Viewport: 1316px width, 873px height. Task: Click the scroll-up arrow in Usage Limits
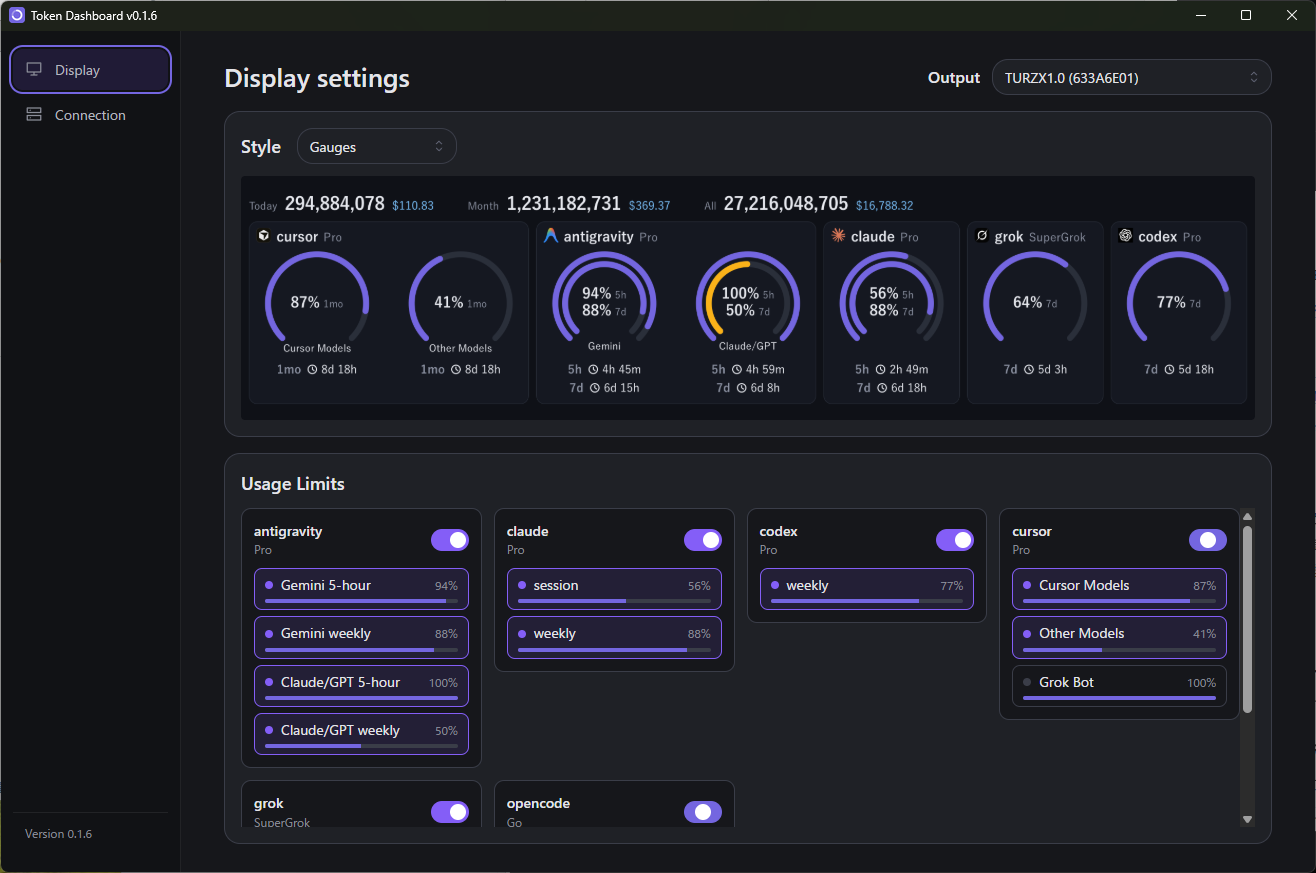1247,517
